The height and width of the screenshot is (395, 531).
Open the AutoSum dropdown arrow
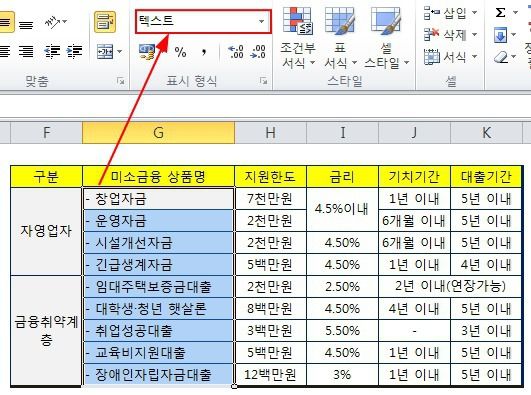(x=515, y=13)
